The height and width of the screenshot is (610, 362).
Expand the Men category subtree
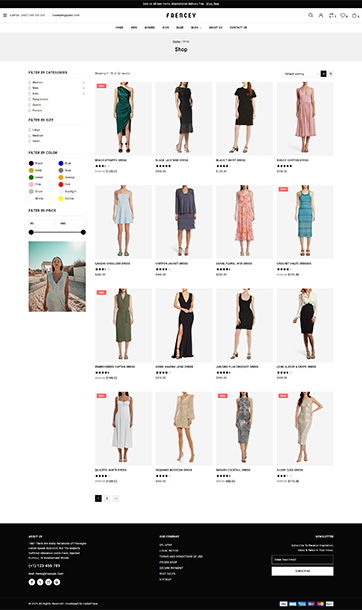(x=84, y=88)
